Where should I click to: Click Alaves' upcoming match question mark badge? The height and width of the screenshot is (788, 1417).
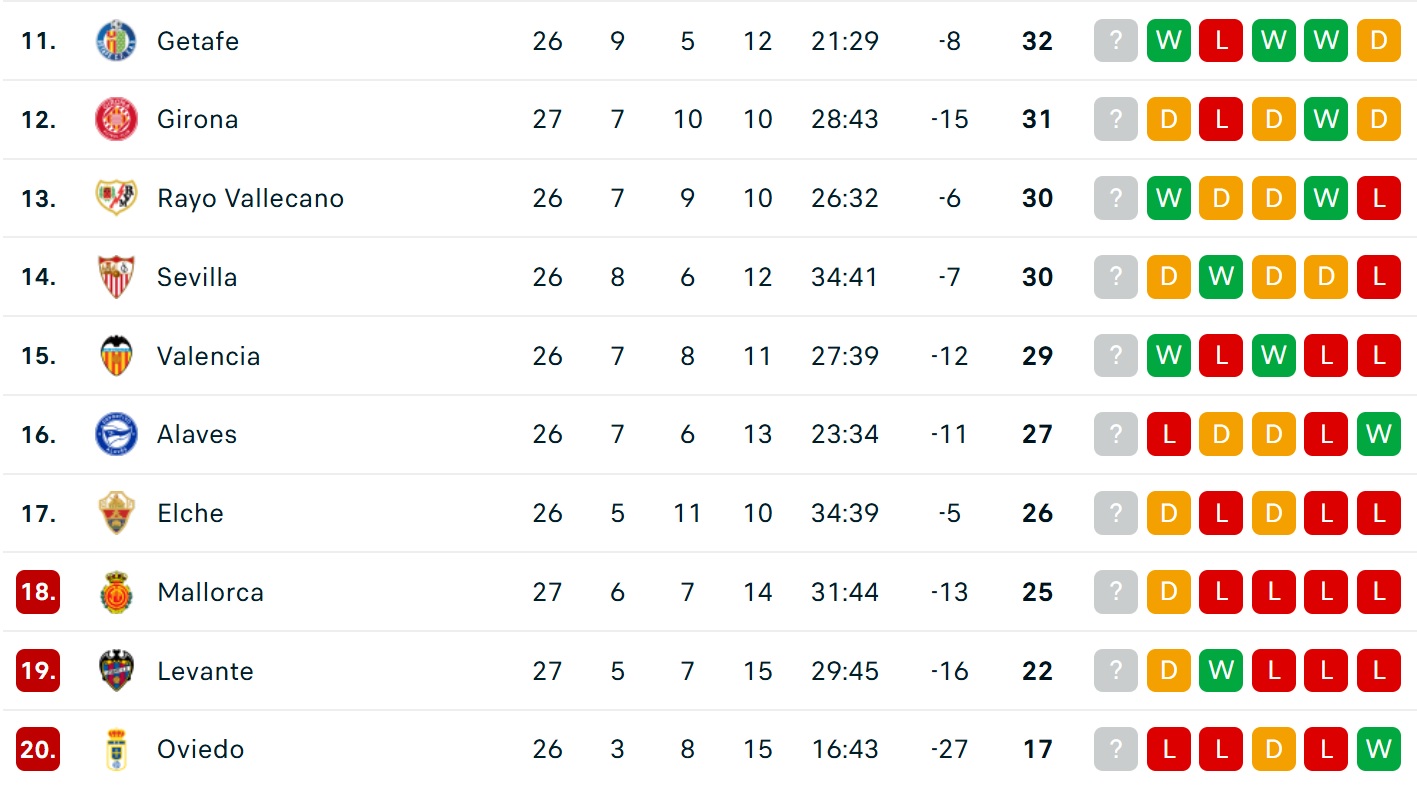click(1116, 434)
